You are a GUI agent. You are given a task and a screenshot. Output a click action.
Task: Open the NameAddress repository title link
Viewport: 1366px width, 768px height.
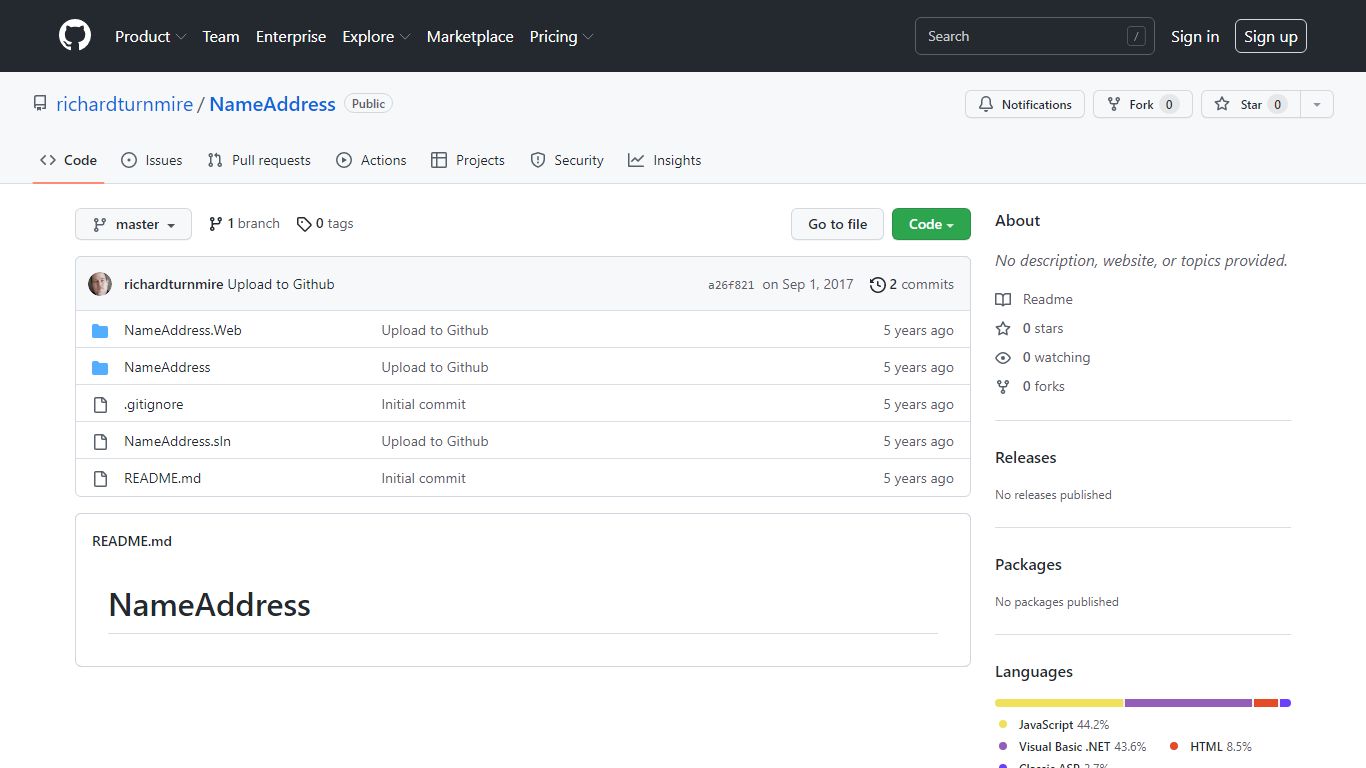point(272,104)
